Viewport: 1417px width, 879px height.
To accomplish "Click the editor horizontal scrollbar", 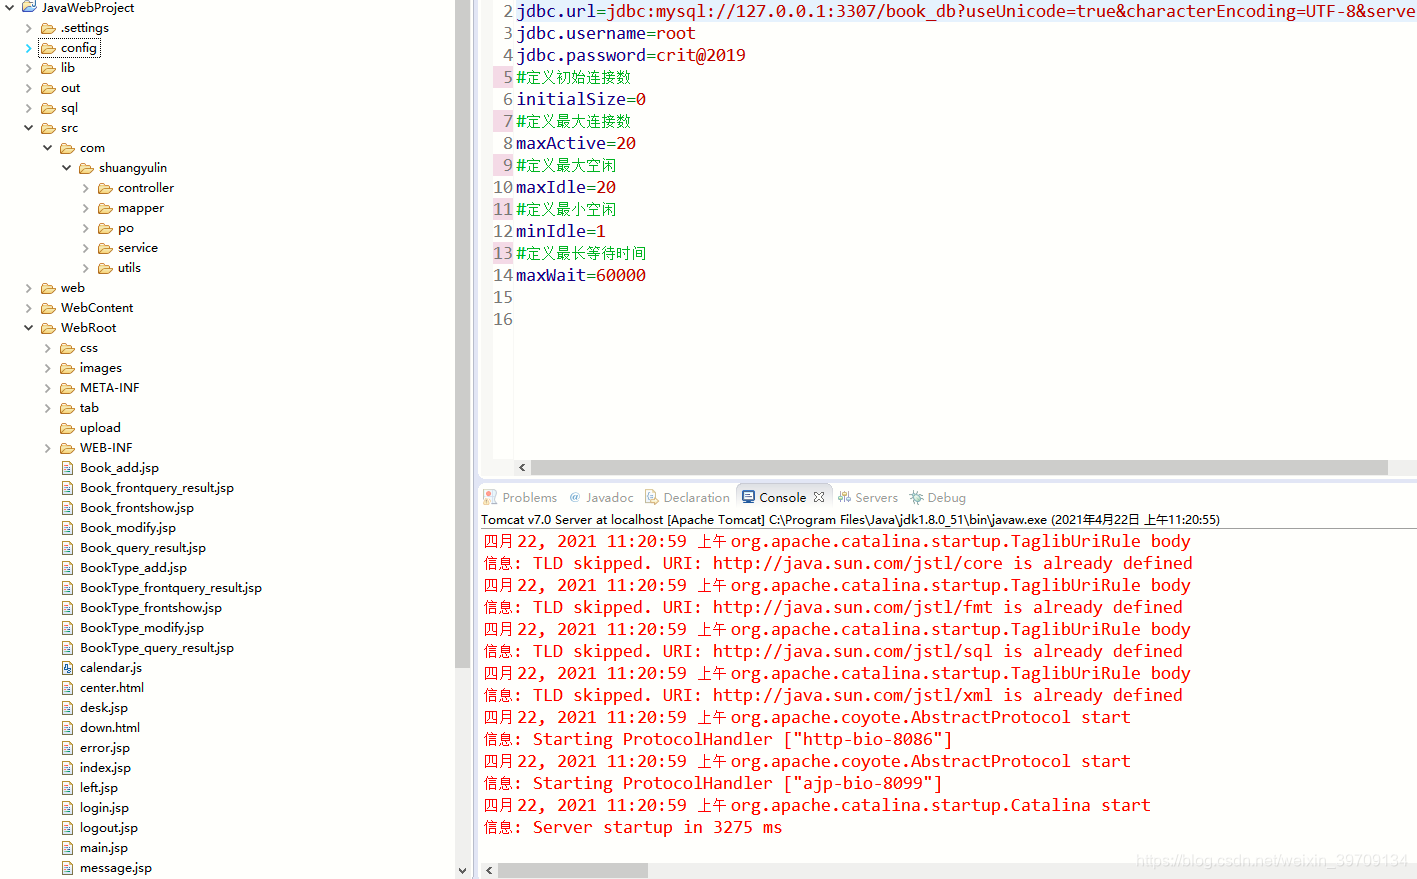I will [959, 467].
